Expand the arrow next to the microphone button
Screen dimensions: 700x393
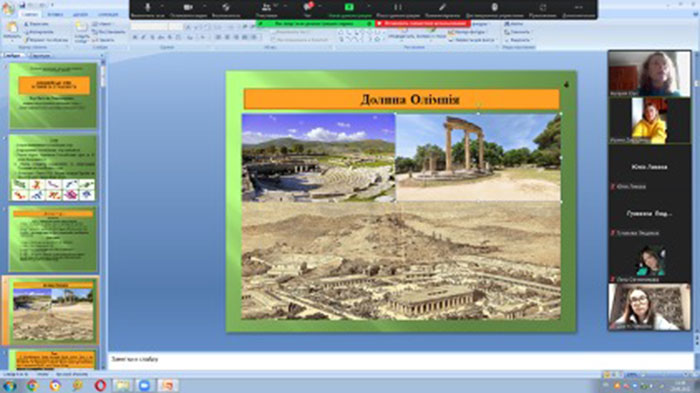click(x=162, y=7)
